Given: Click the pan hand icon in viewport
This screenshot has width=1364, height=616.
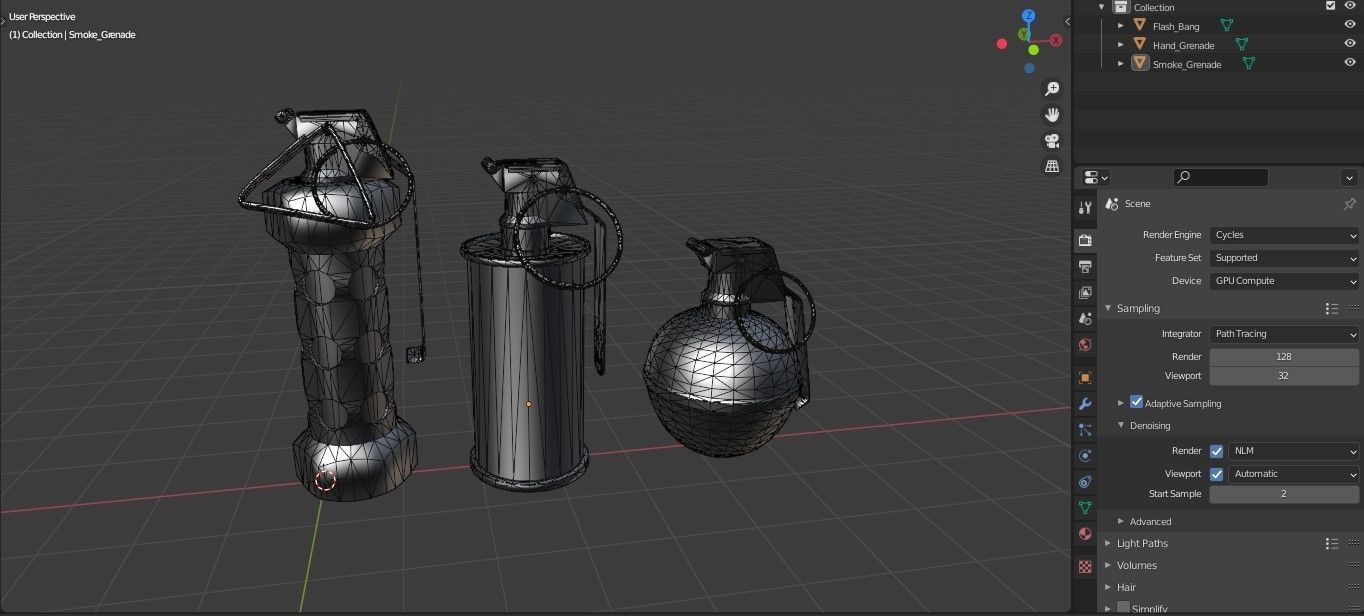Looking at the screenshot, I should point(1052,115).
